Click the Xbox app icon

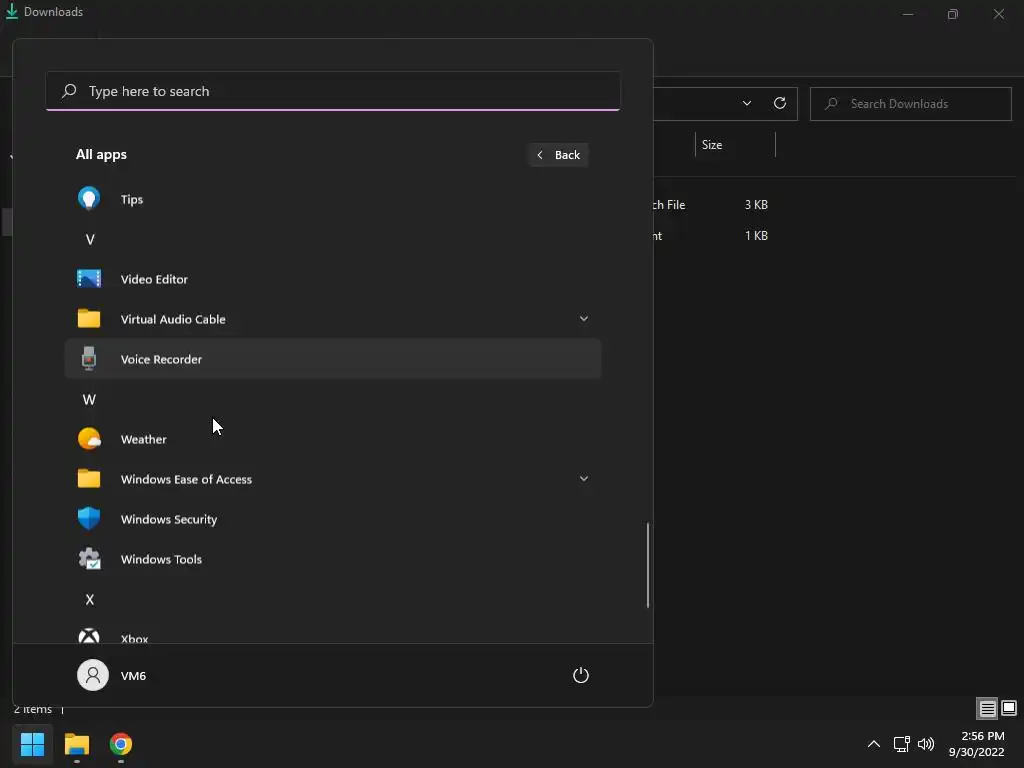(x=89, y=636)
